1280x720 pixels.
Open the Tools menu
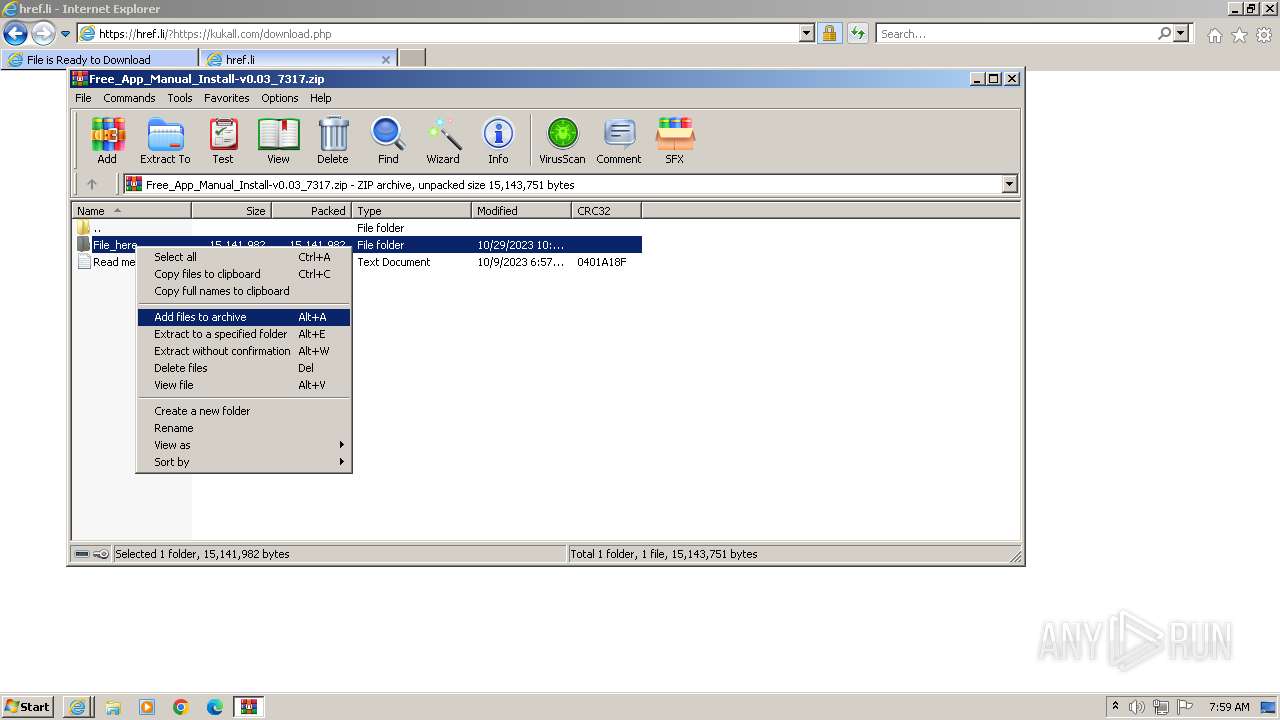point(180,98)
